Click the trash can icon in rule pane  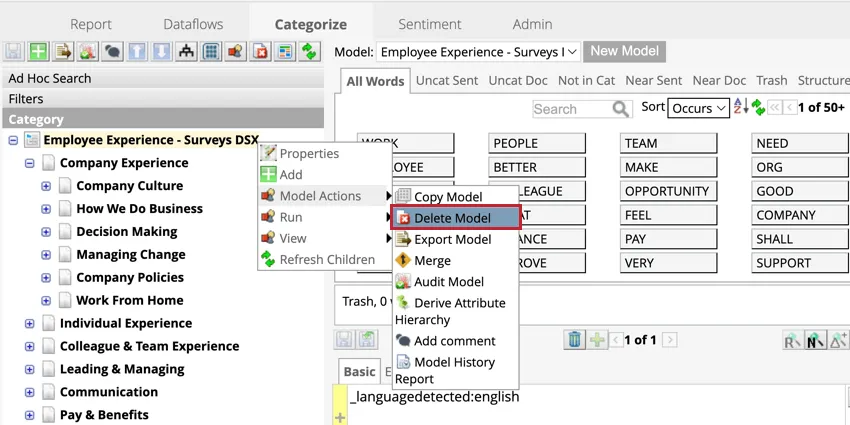coord(574,340)
